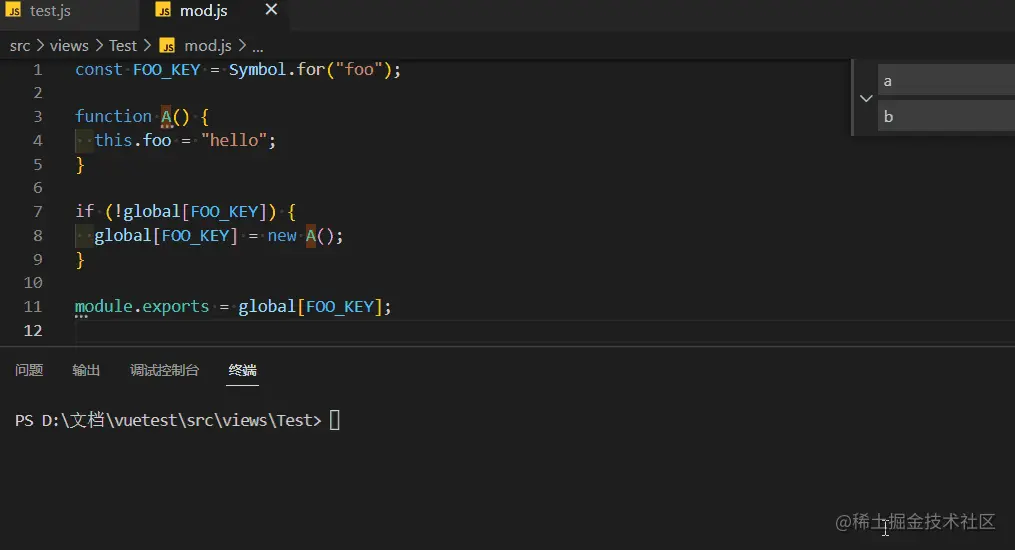Image resolution: width=1015 pixels, height=550 pixels.
Task: Click the if keyword on line 7
Action: click(84, 212)
